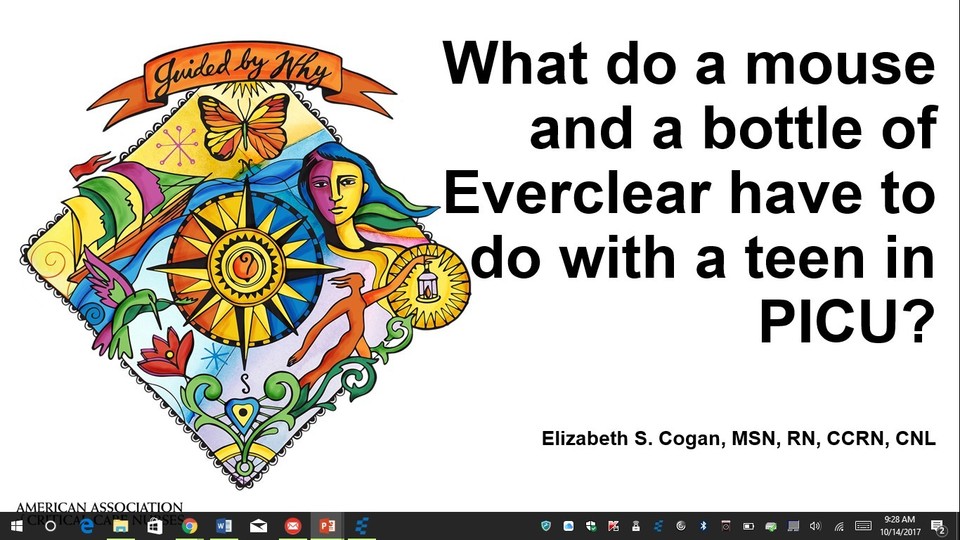Click the blue zigzag icon in system tray

tap(658, 526)
